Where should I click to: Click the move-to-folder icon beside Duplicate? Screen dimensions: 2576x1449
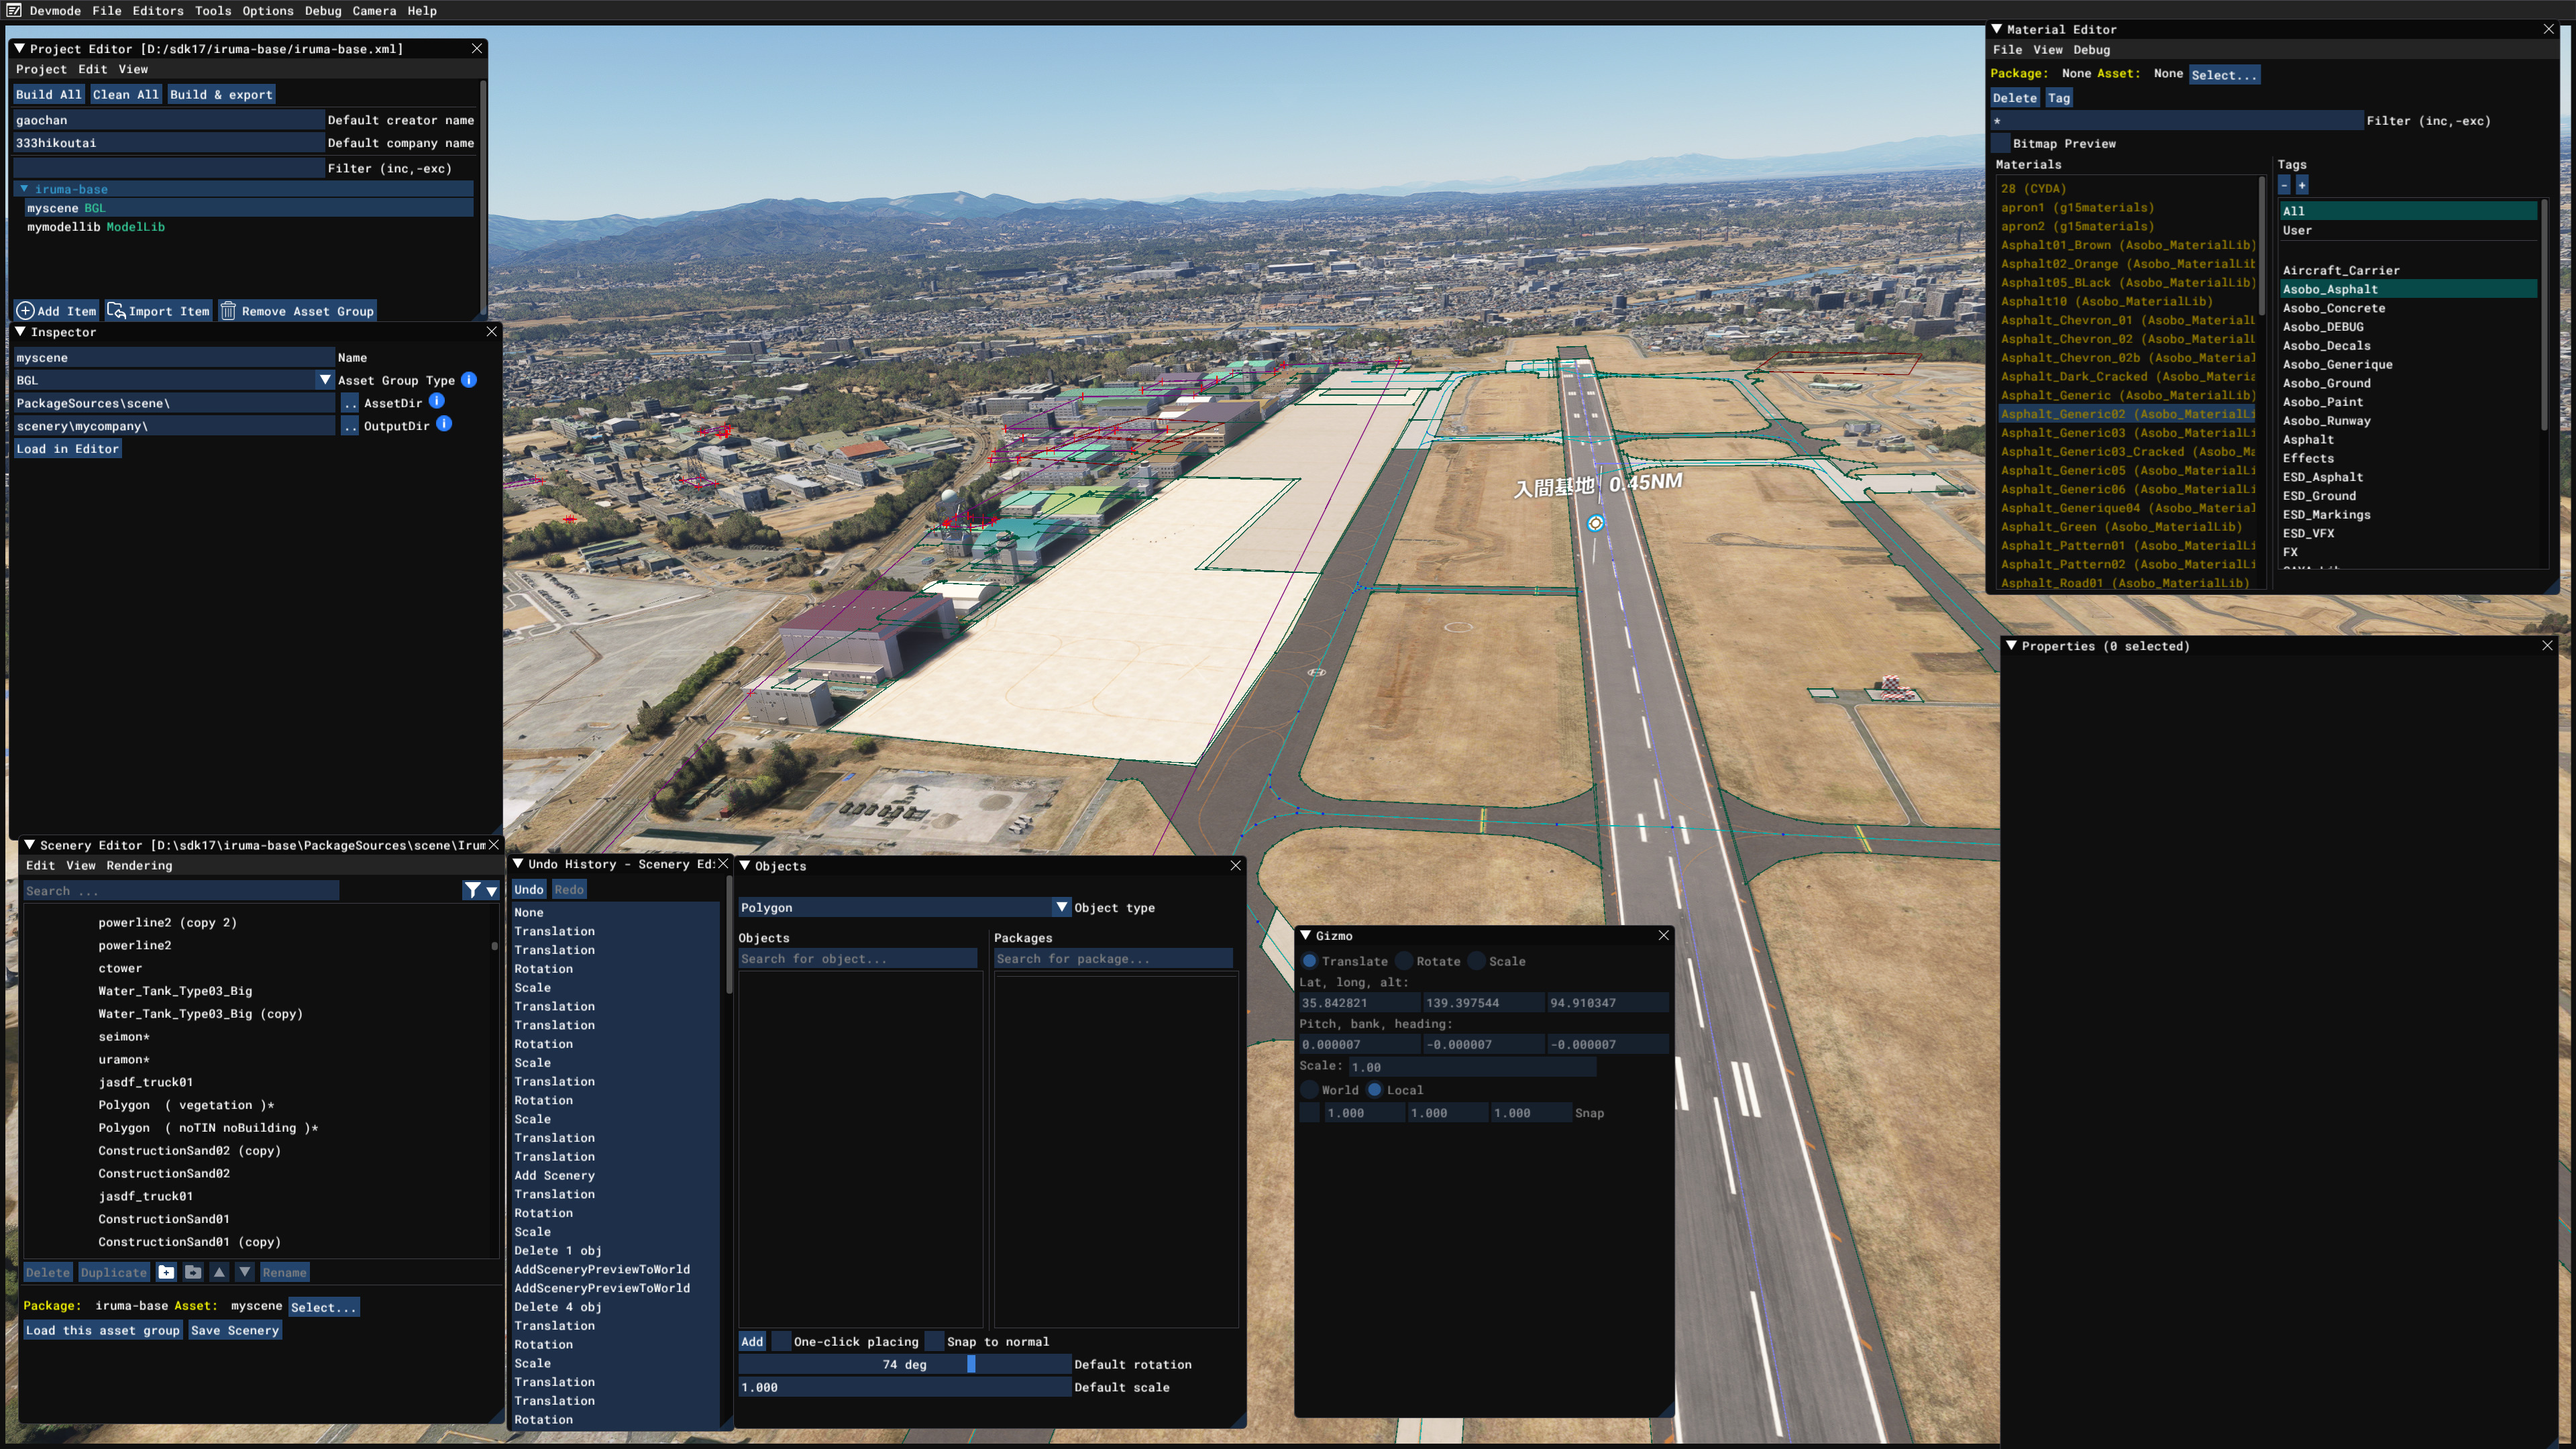click(193, 1272)
